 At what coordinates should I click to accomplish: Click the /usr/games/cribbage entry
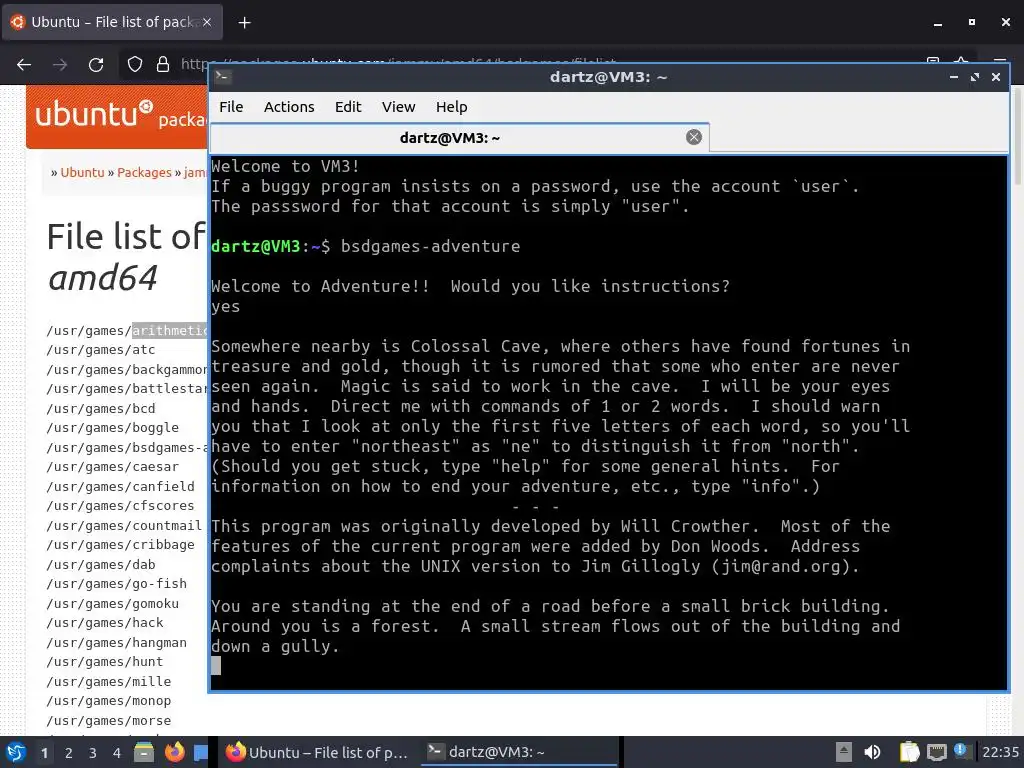[x=120, y=545]
